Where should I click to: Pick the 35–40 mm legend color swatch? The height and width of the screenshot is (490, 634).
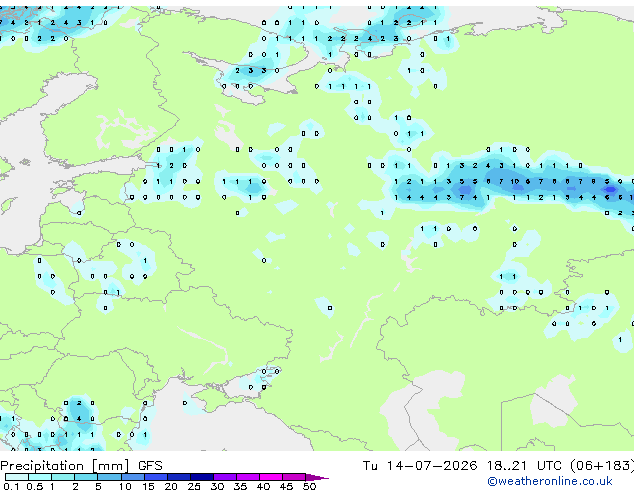(248, 477)
